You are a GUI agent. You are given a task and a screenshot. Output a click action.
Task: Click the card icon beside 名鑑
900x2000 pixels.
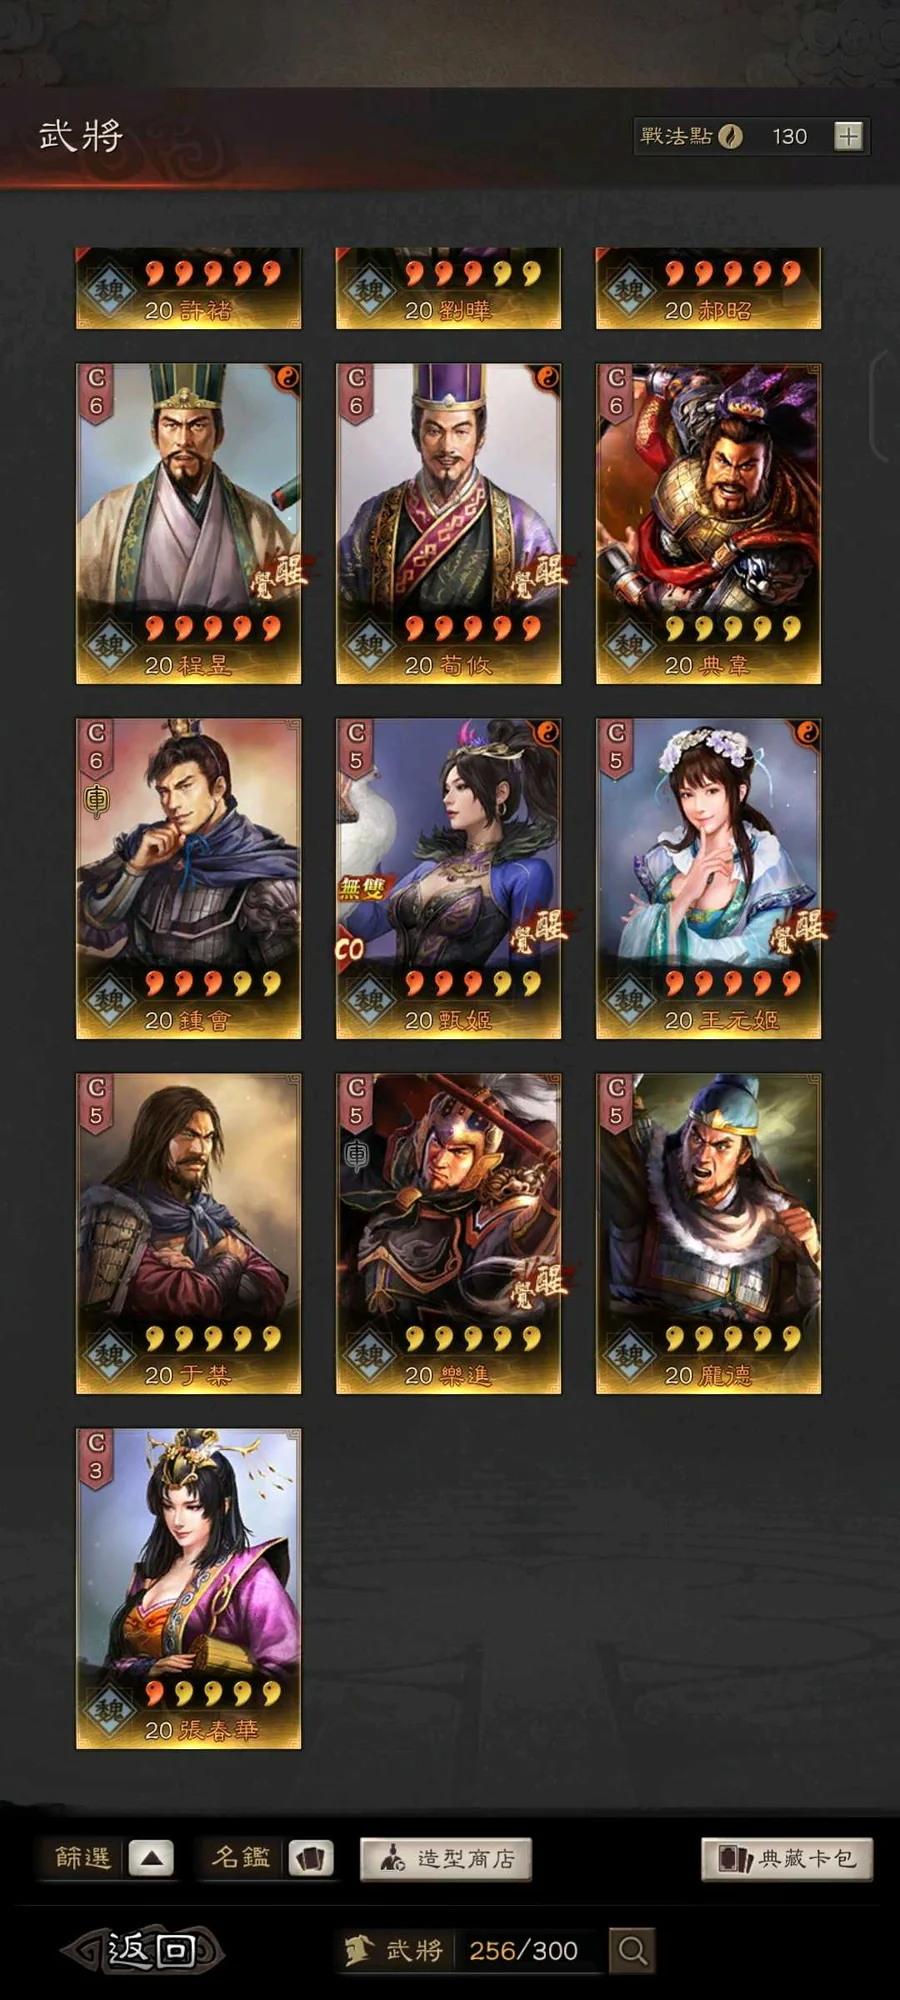(x=311, y=1858)
